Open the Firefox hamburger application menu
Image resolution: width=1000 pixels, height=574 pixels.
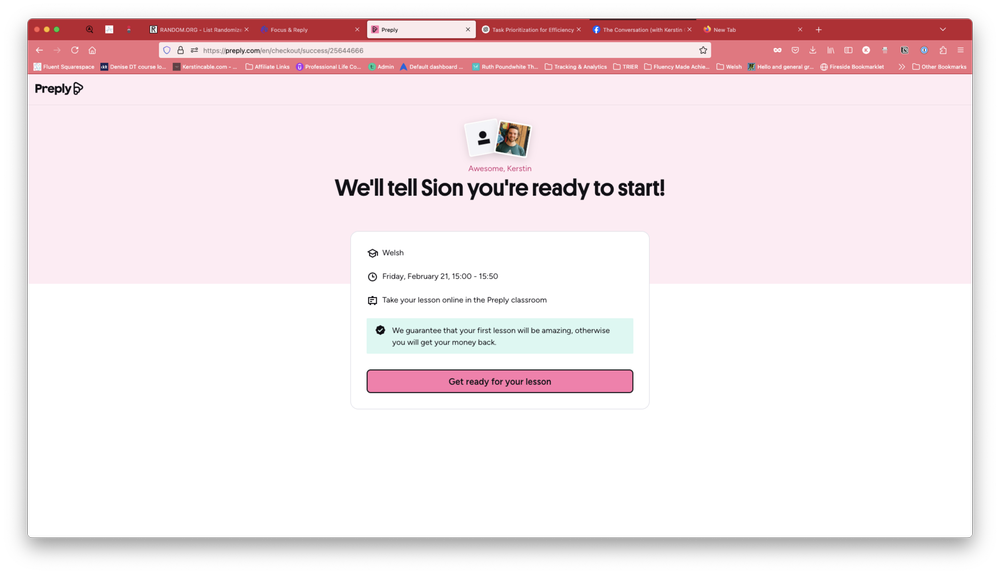960,50
